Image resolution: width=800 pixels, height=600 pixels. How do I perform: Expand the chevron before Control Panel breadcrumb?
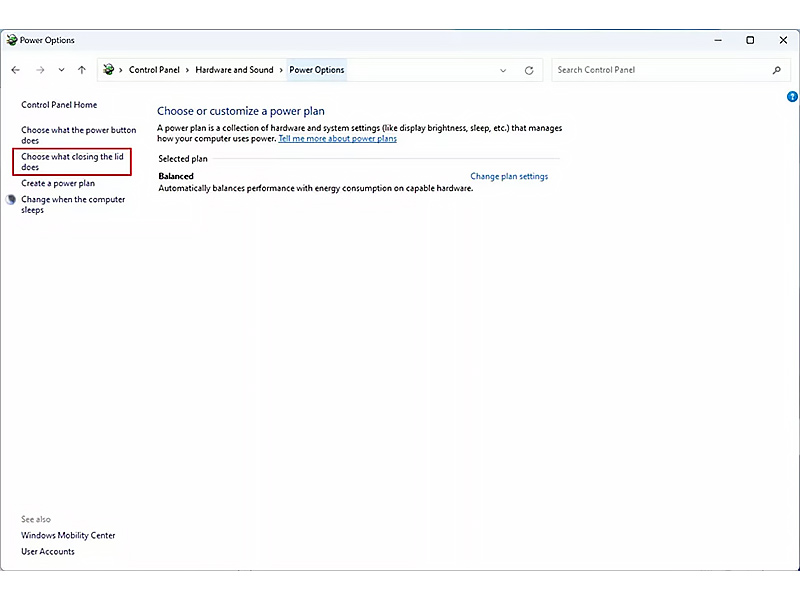[x=121, y=70]
